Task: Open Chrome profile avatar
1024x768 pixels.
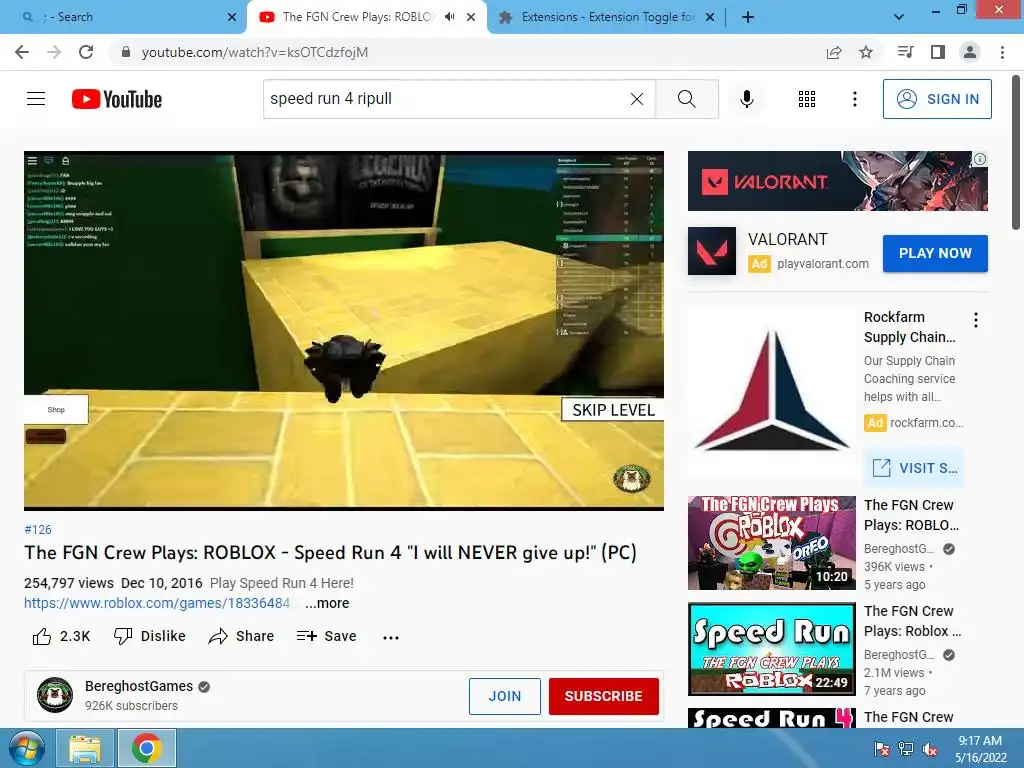Action: click(x=970, y=52)
